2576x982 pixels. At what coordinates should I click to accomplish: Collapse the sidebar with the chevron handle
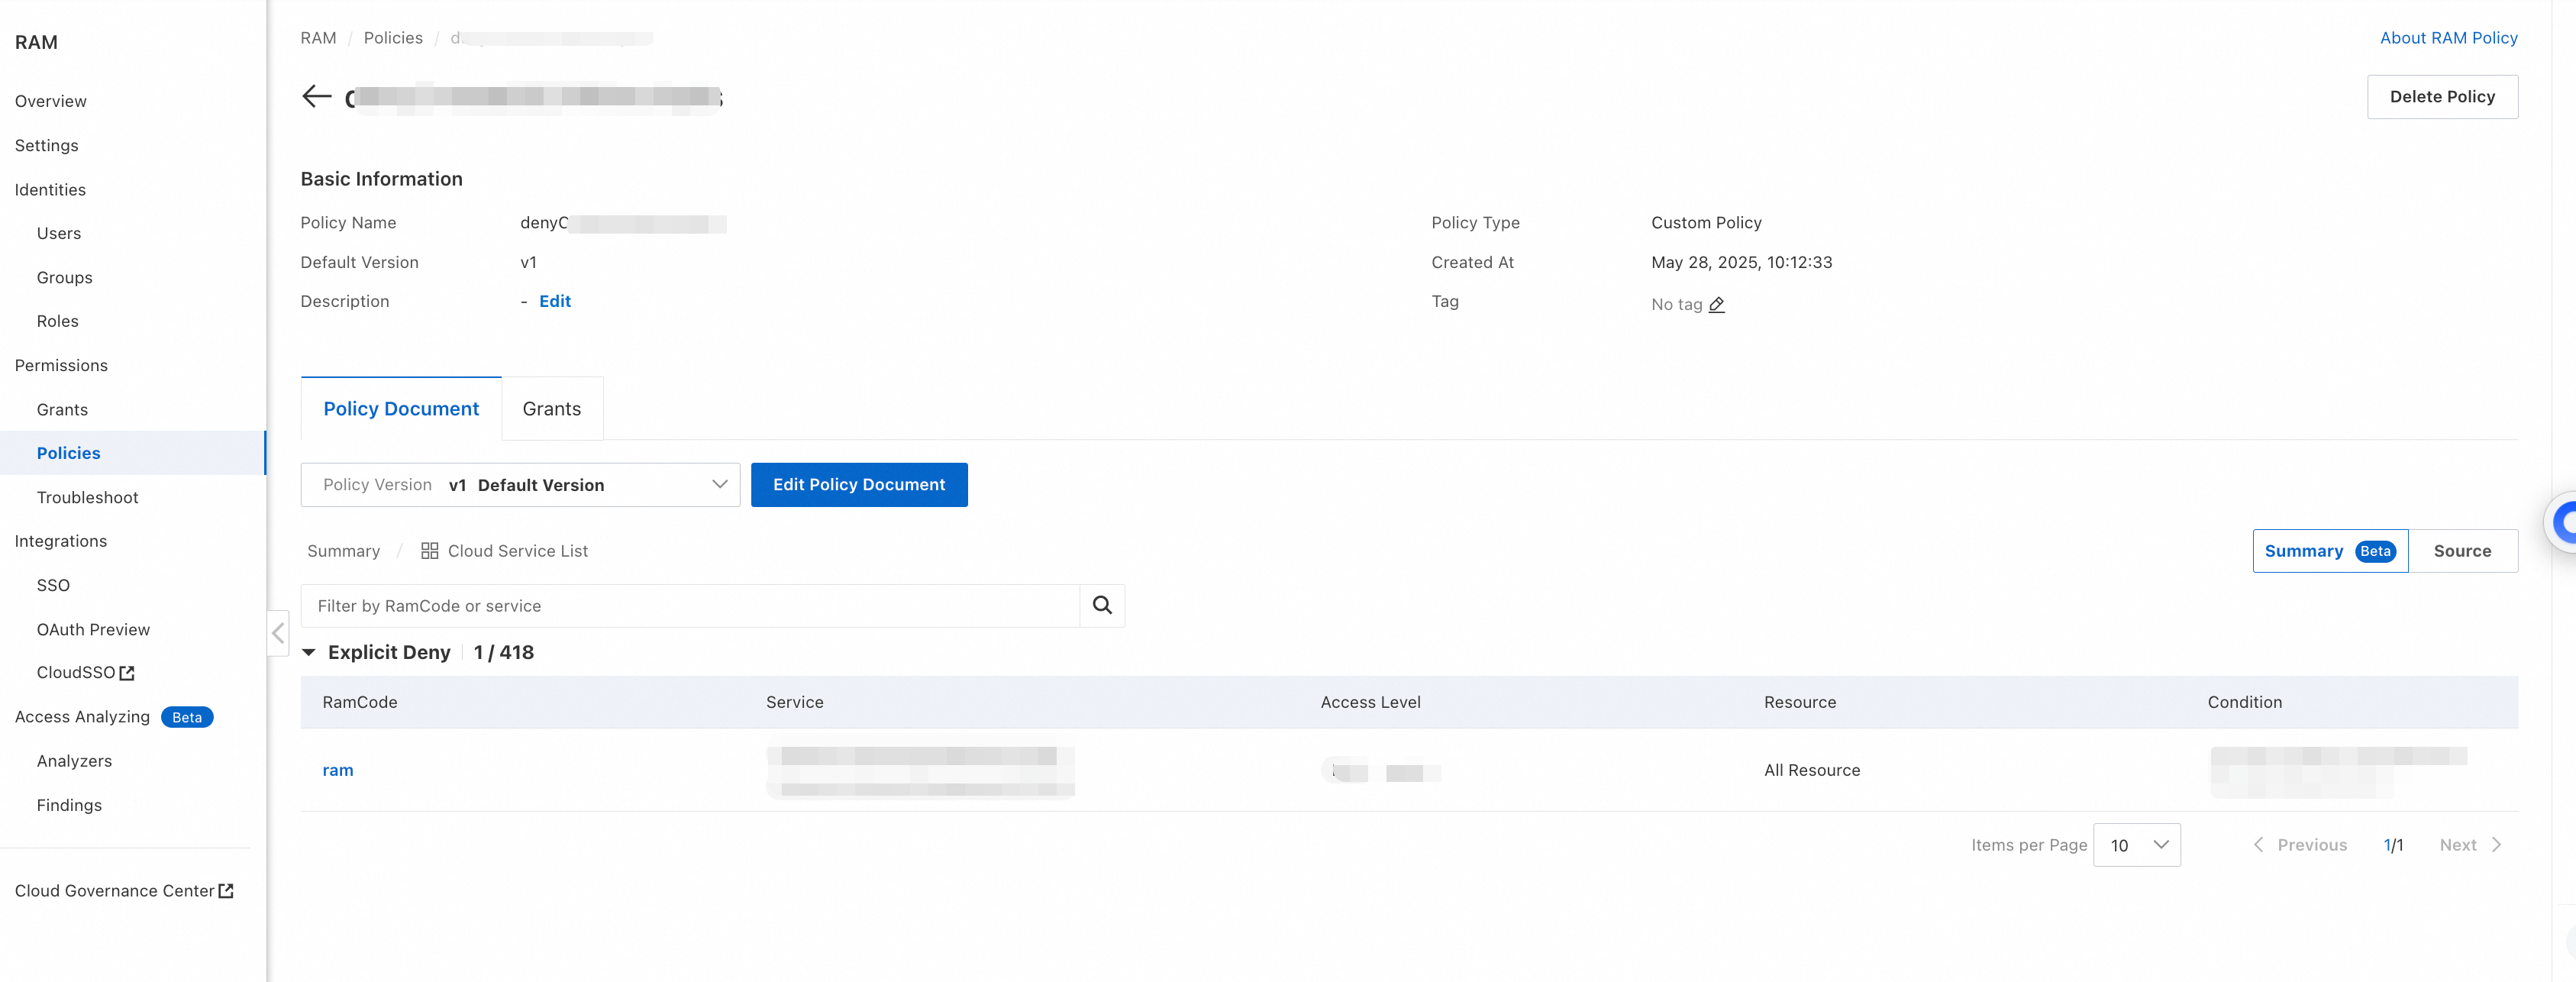278,633
